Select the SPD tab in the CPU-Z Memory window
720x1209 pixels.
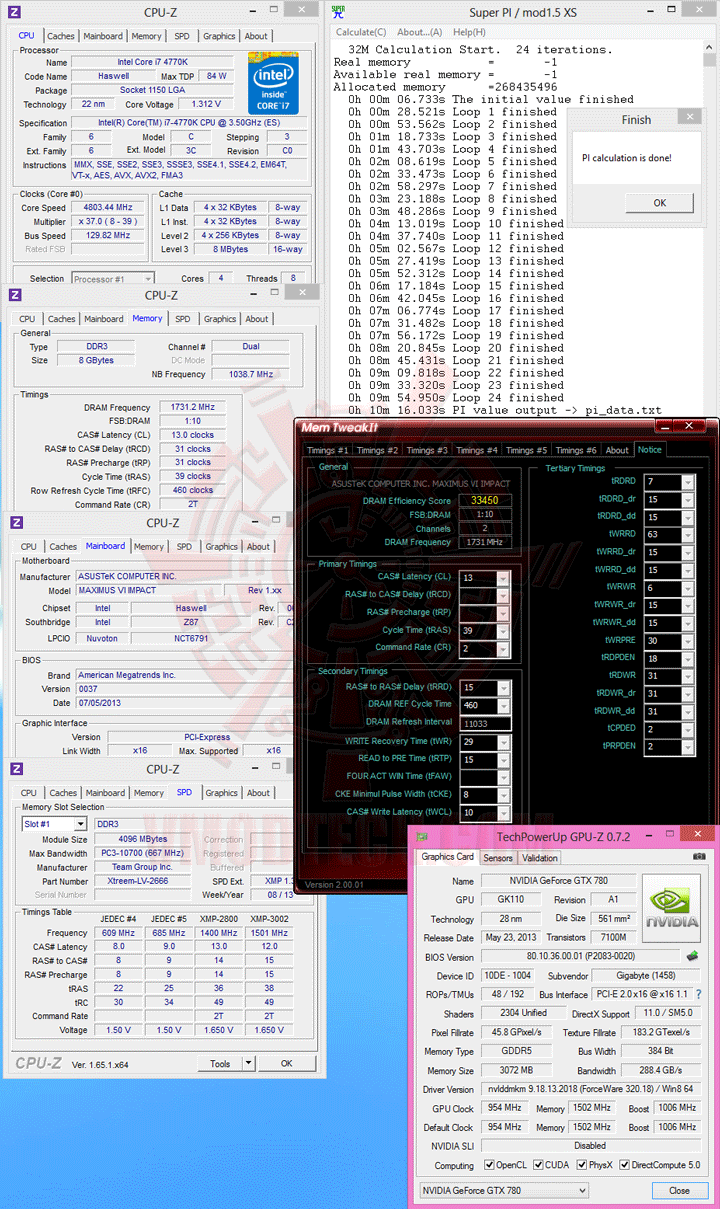pyautogui.click(x=183, y=319)
